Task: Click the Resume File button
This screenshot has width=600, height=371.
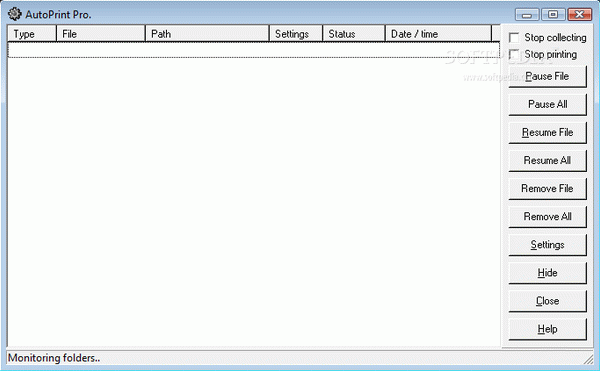Action: pyautogui.click(x=547, y=133)
